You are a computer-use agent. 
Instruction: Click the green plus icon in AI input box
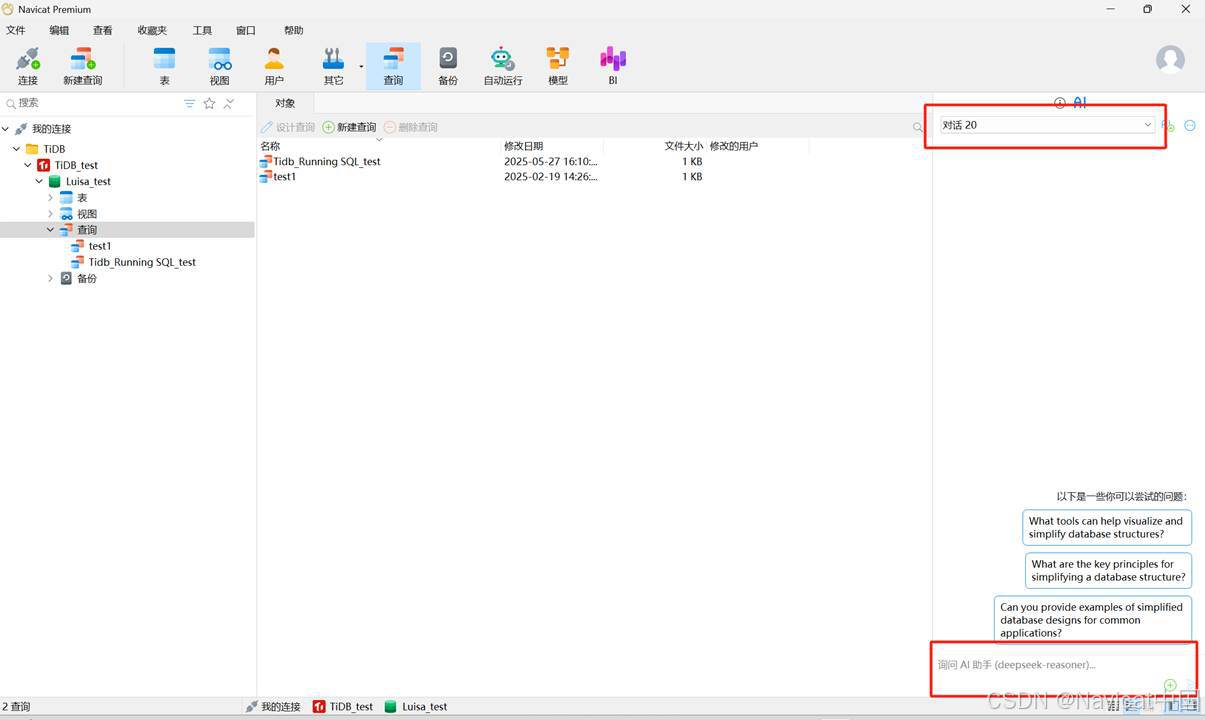click(x=1170, y=685)
